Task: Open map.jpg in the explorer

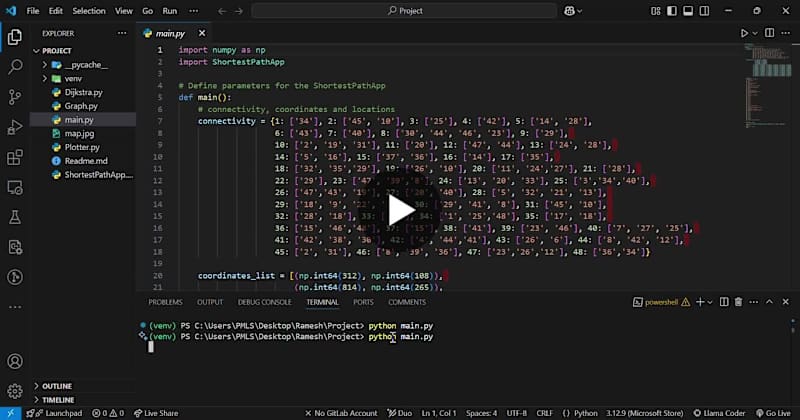Action: tap(79, 134)
